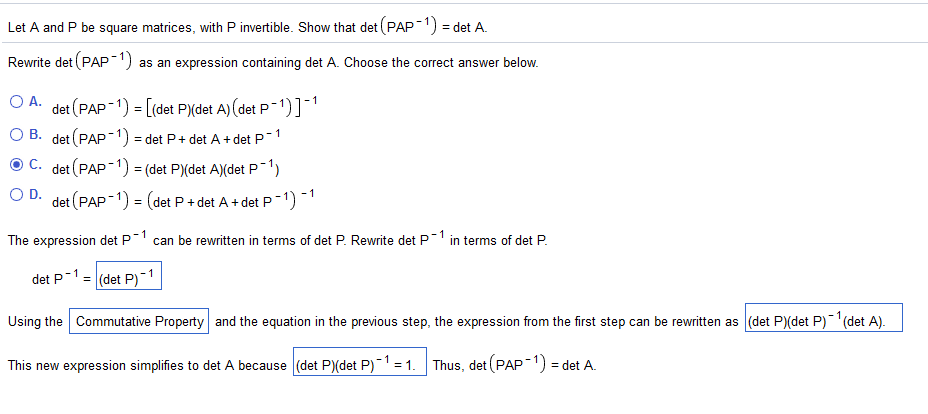Screen dimensions: 928x414
Task: Click the 'B.' option letter label
Action: pos(36,134)
